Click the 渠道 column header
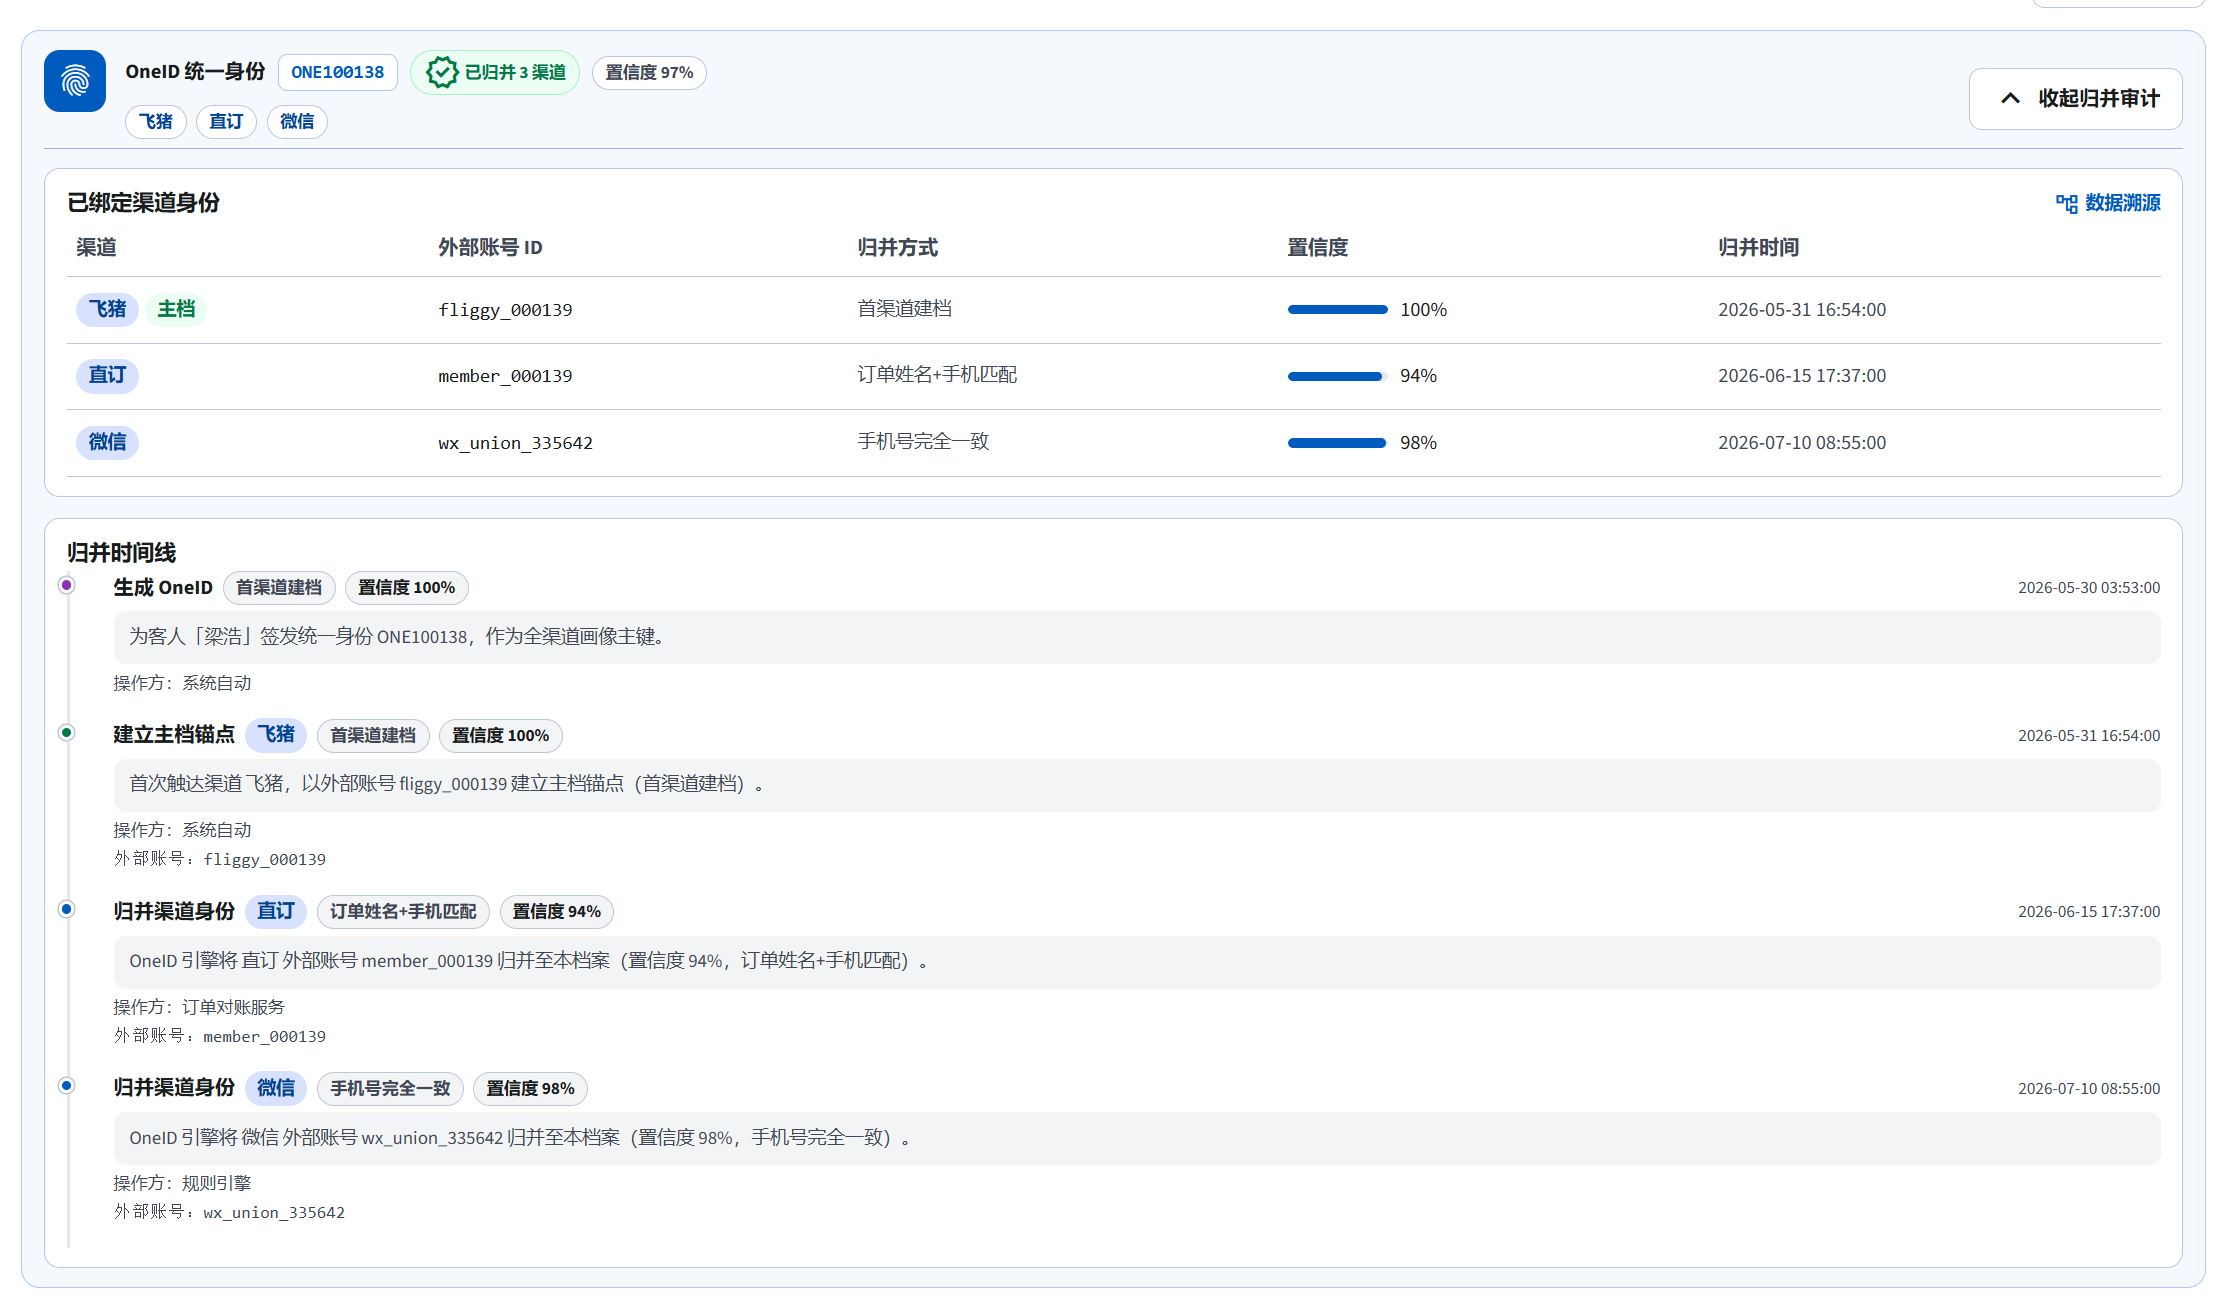 tap(96, 247)
